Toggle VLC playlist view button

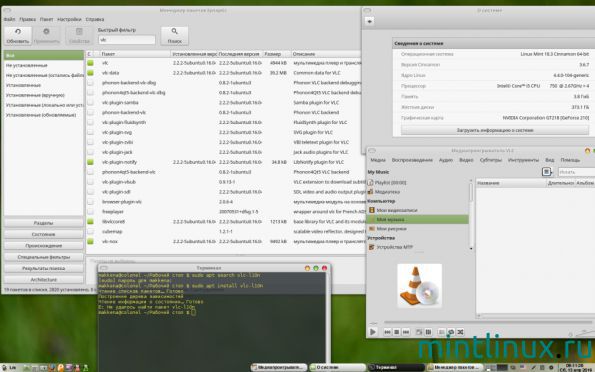click(x=442, y=332)
